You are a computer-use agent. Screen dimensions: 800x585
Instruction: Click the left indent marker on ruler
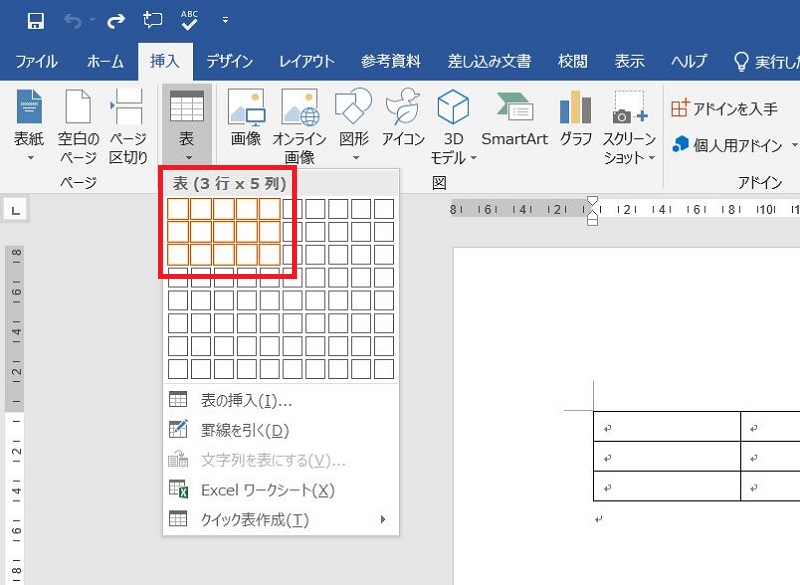point(592,220)
